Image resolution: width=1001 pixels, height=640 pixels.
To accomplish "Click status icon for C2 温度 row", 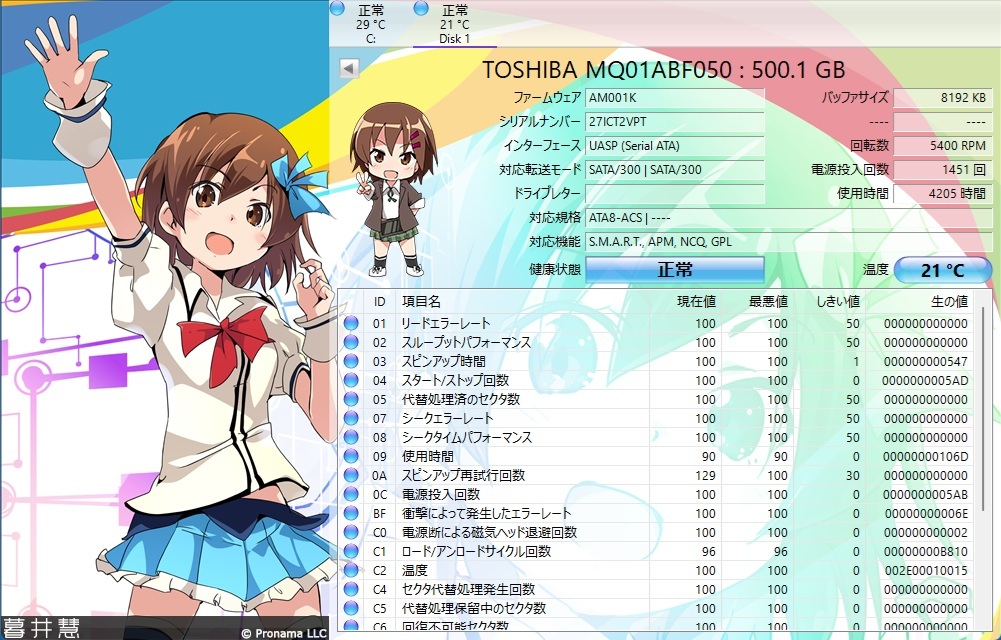I will [351, 570].
